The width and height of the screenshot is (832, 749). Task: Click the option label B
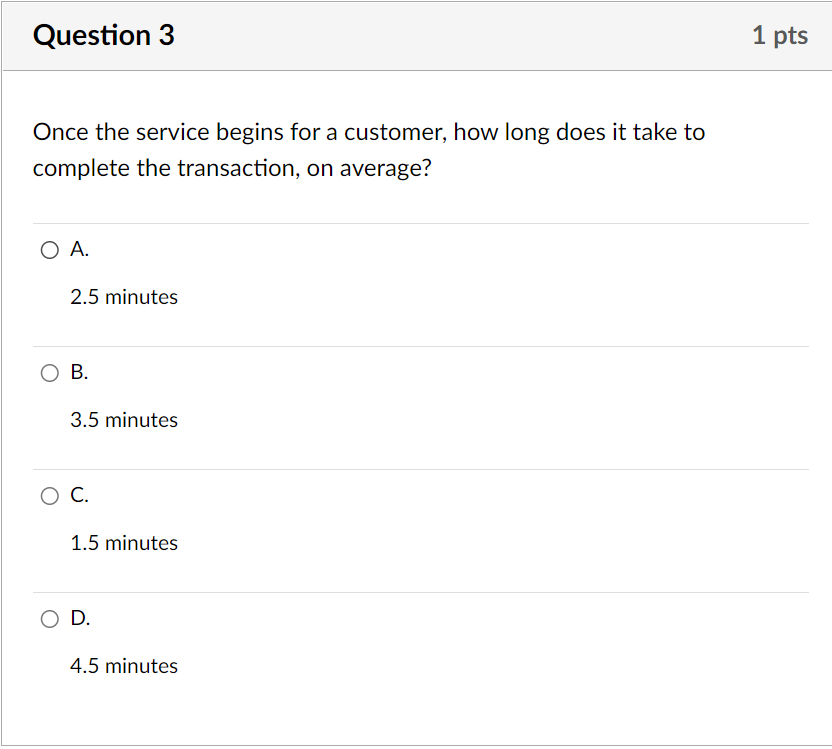[78, 372]
